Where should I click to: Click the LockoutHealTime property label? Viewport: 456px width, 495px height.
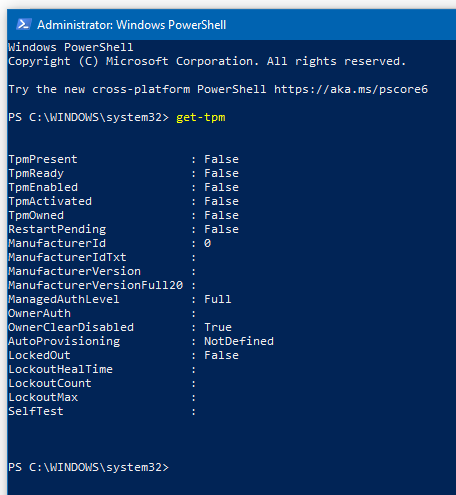tap(60, 369)
